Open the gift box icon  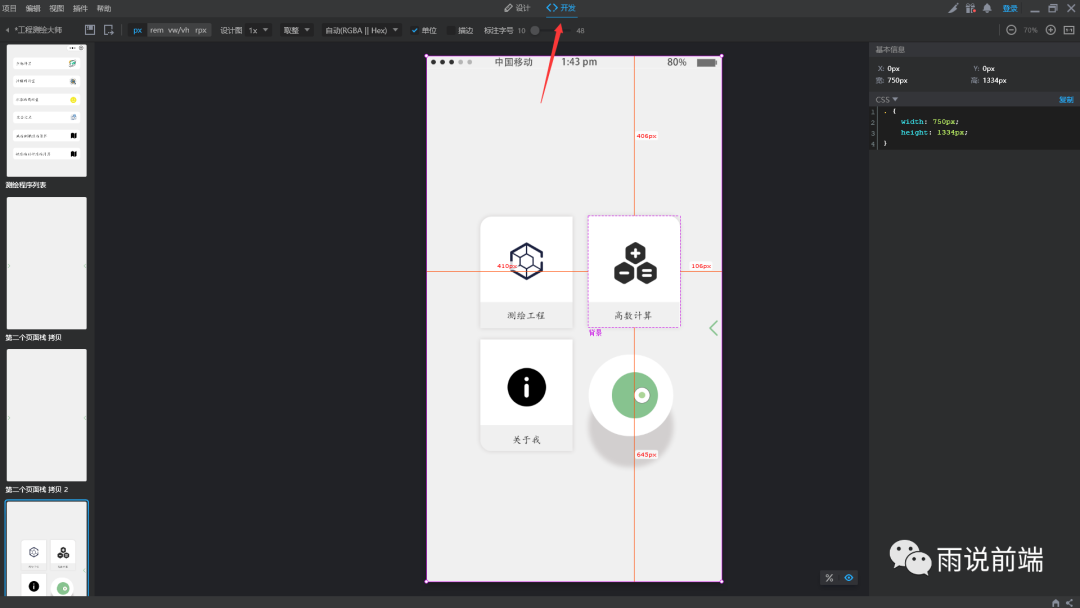[970, 8]
